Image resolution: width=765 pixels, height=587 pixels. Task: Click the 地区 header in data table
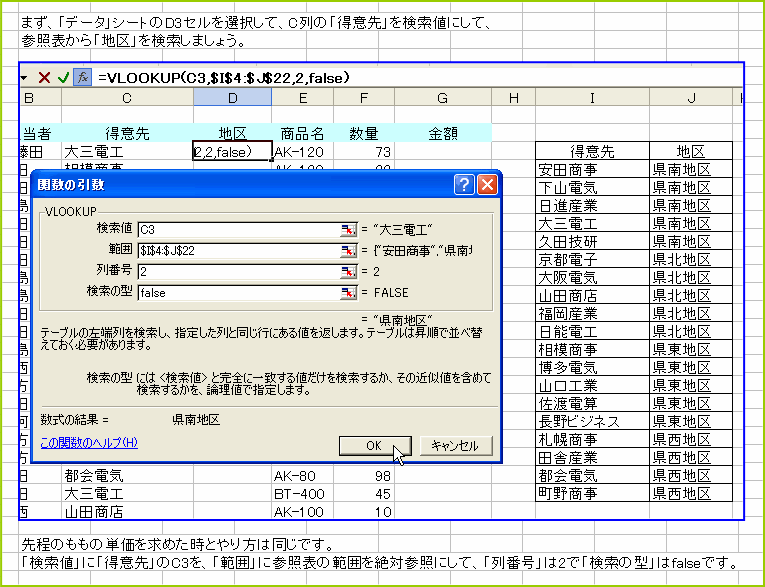[x=232, y=133]
